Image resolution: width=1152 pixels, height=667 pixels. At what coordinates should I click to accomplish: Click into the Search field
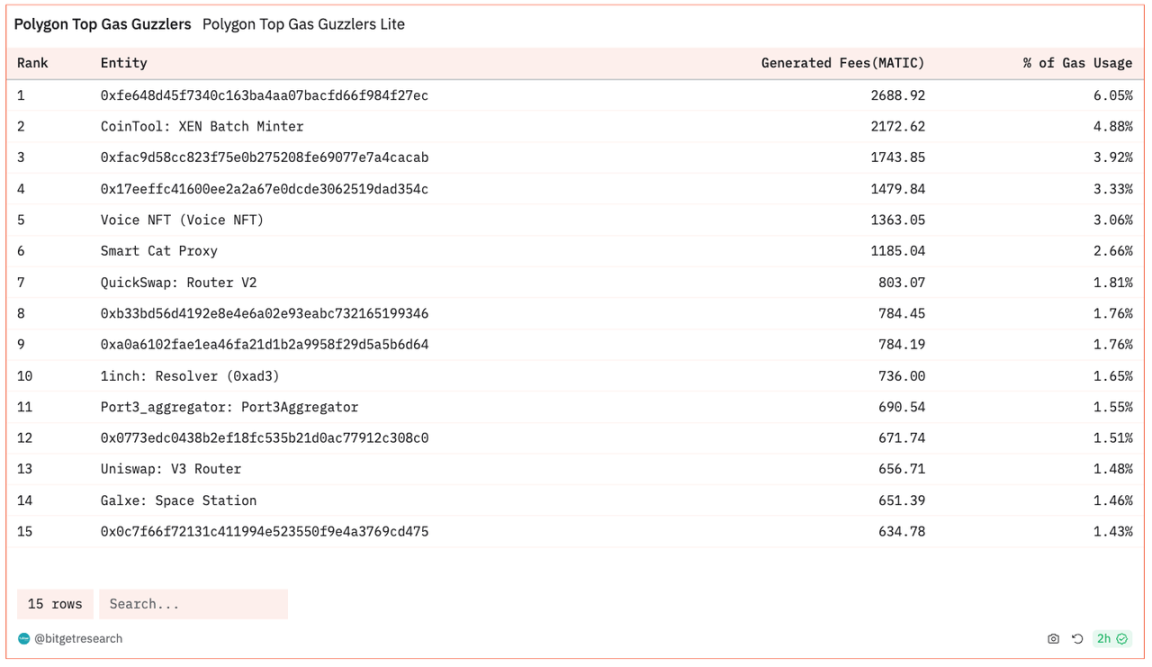pyautogui.click(x=193, y=604)
